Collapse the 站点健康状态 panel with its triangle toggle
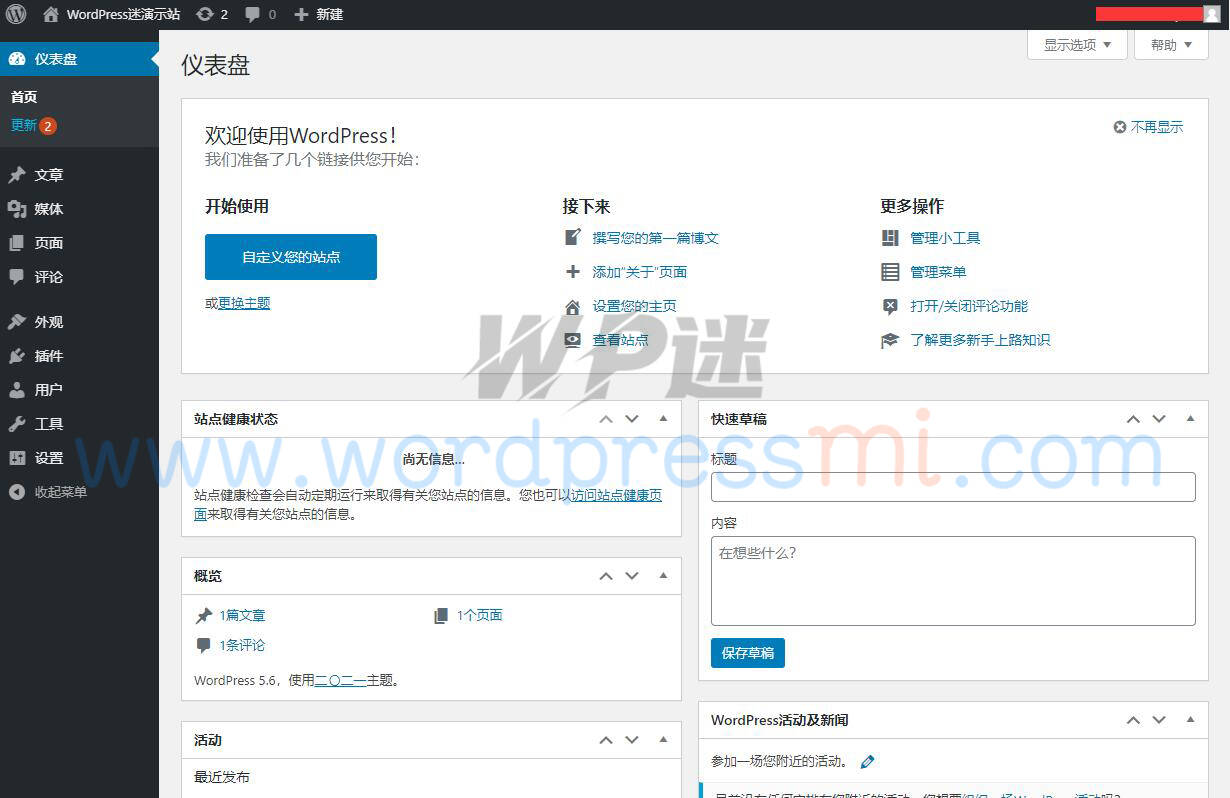Image resolution: width=1230 pixels, height=798 pixels. tap(663, 419)
